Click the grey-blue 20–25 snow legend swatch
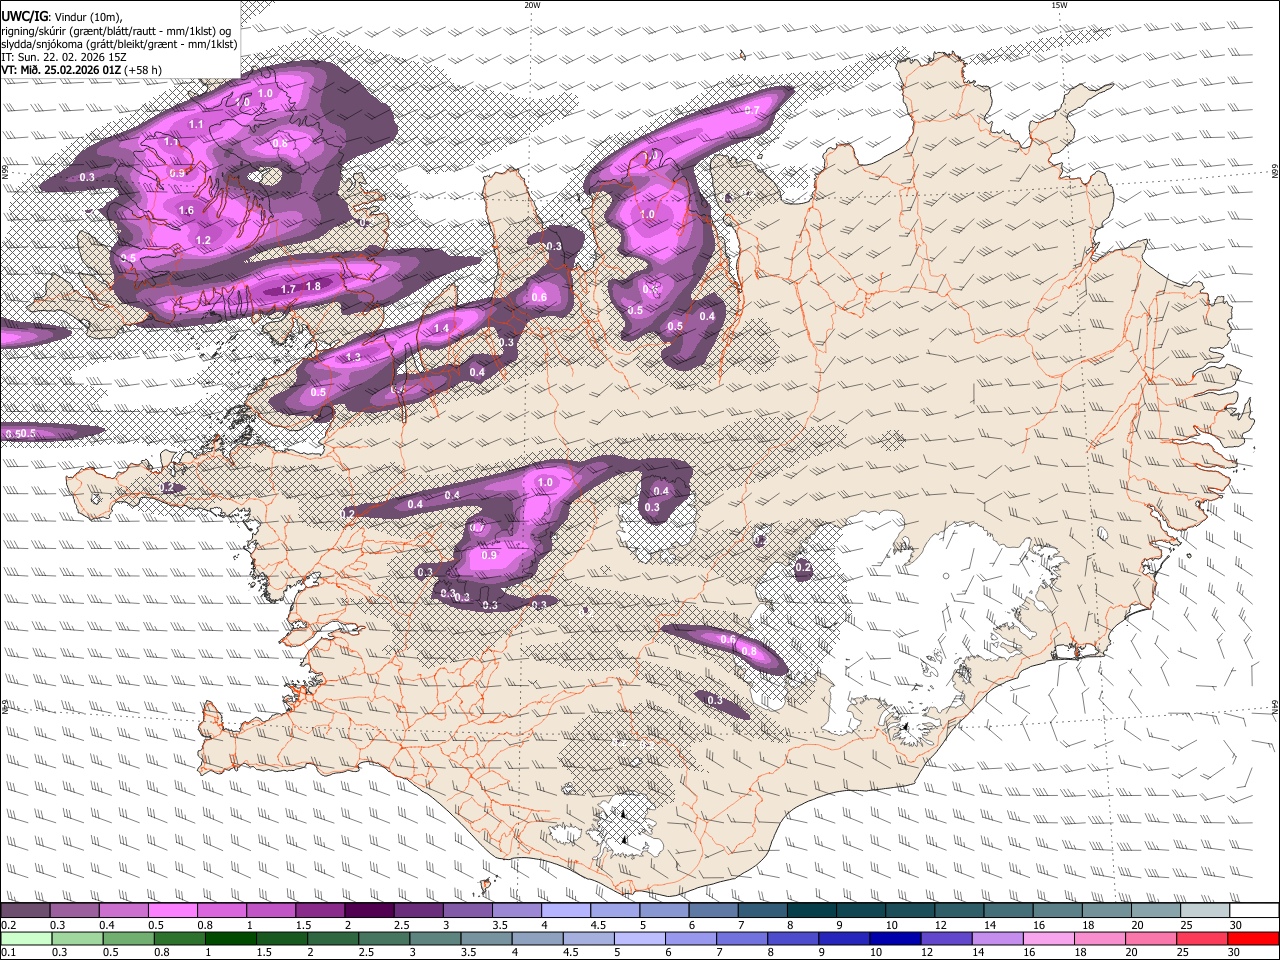Viewport: 1280px width, 960px height. (x=1157, y=910)
